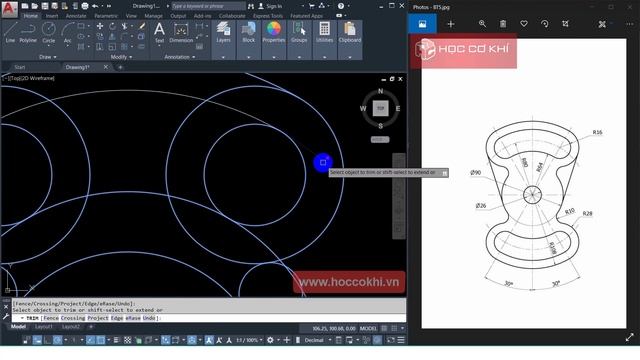This screenshot has height=360, width=640.
Task: Click the Undo arrow in Quick Access toolbar
Action: 95,6
